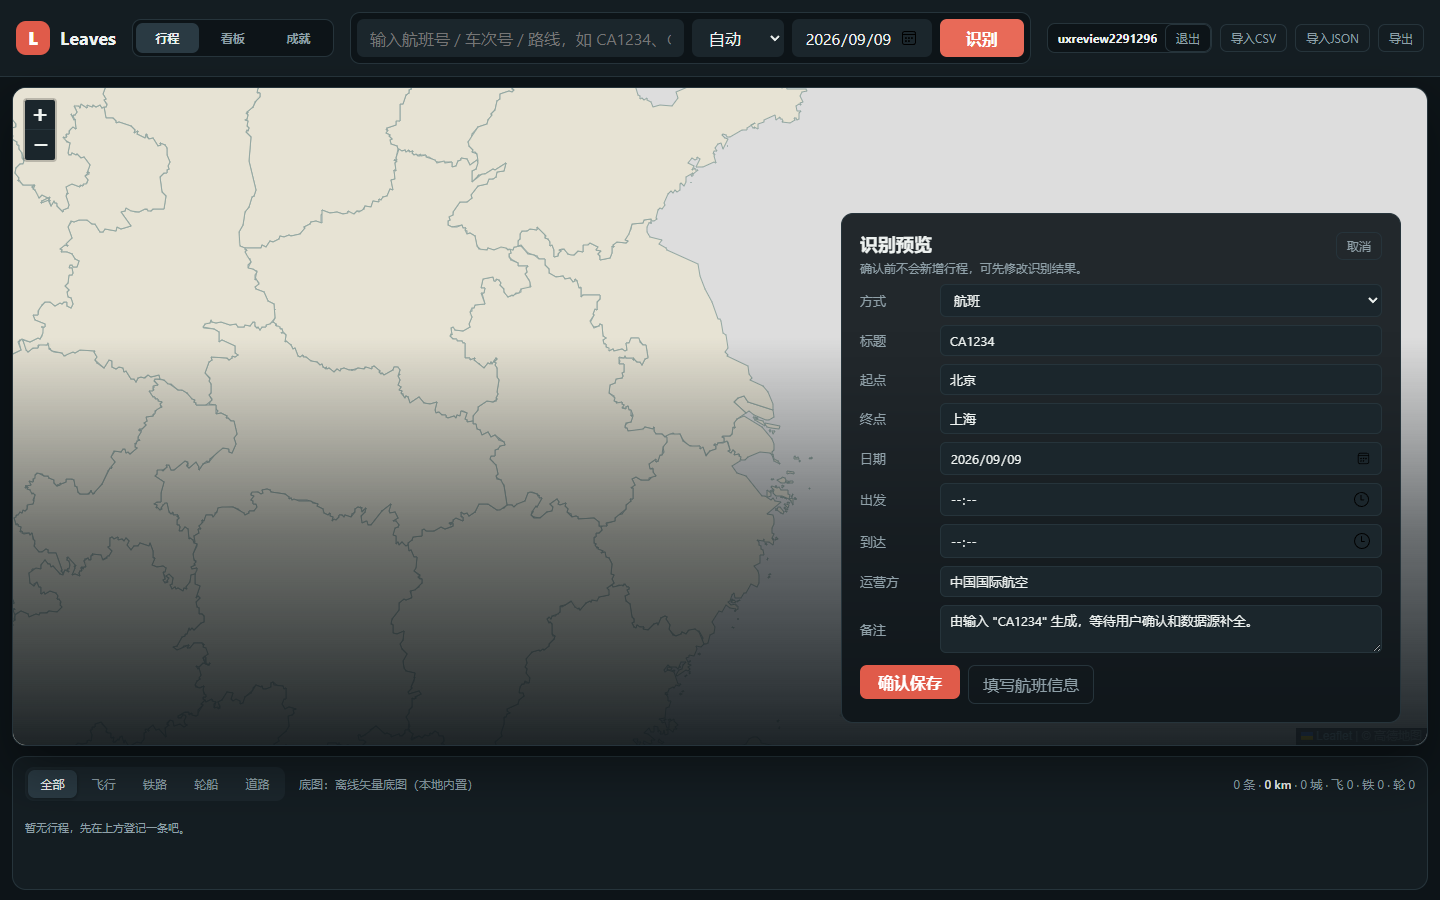Click 填写航班信息 button
The height and width of the screenshot is (900, 1440).
1031,685
